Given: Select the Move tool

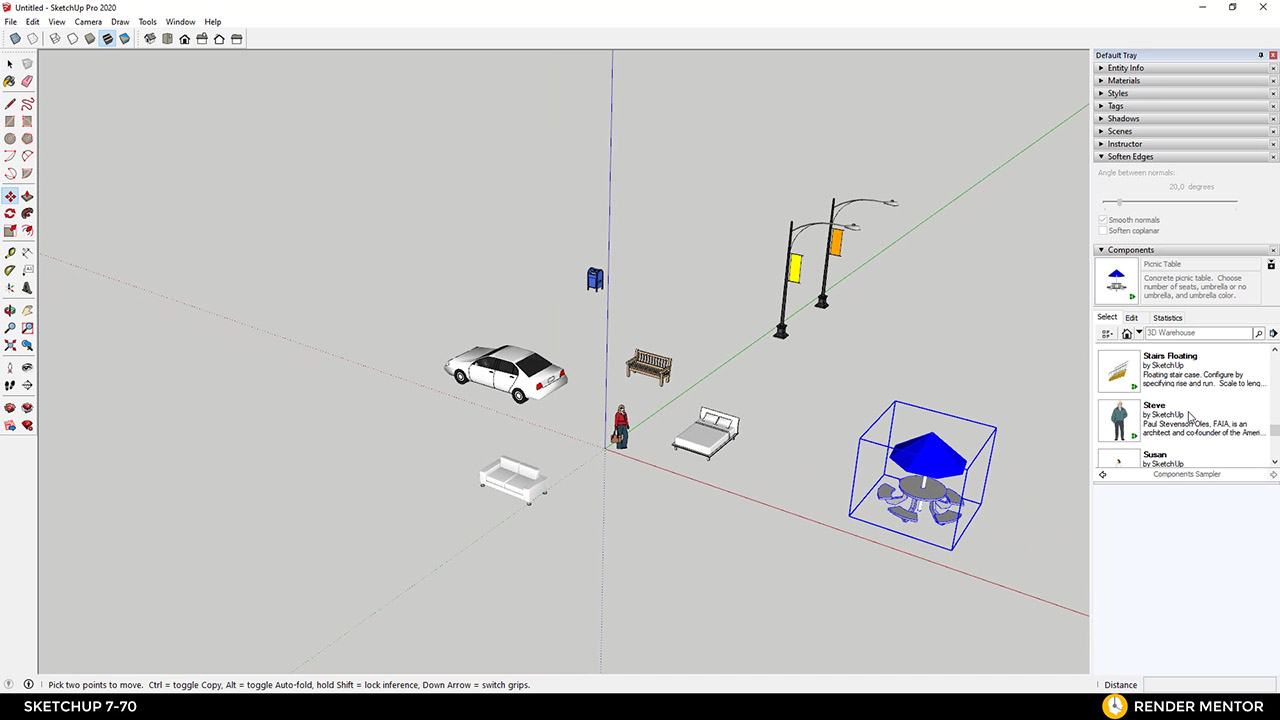Looking at the screenshot, I should coord(10,196).
